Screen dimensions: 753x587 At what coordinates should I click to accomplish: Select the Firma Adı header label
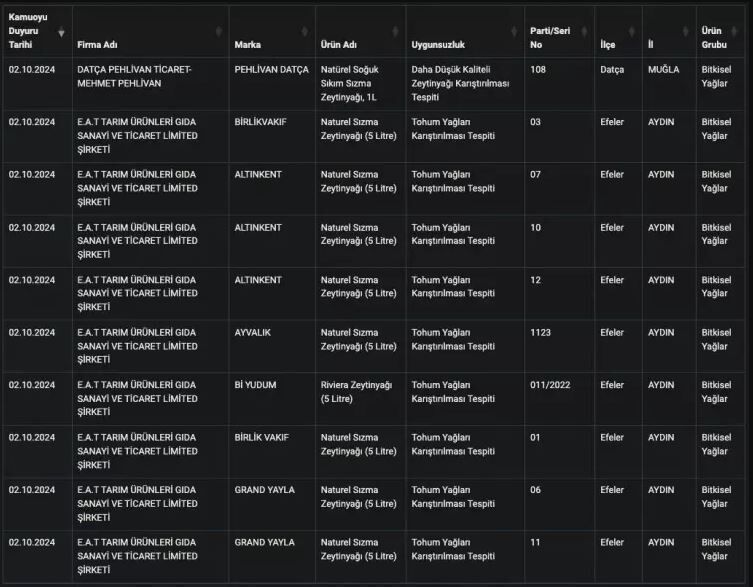(x=96, y=46)
